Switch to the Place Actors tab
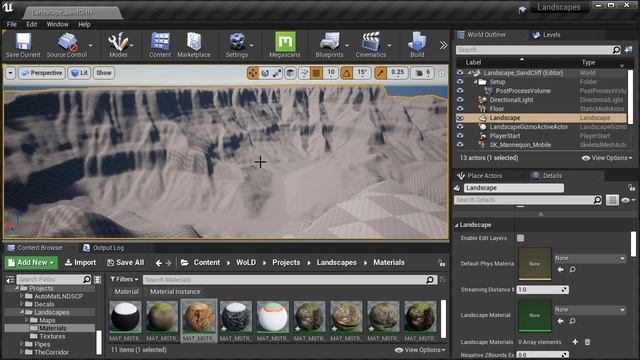This screenshot has height=360, width=640. (484, 176)
